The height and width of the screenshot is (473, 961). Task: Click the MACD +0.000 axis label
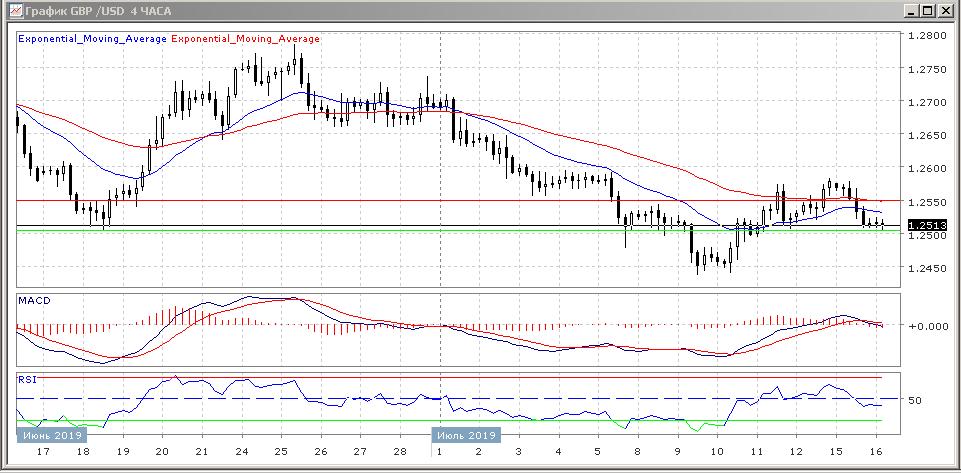tap(927, 326)
